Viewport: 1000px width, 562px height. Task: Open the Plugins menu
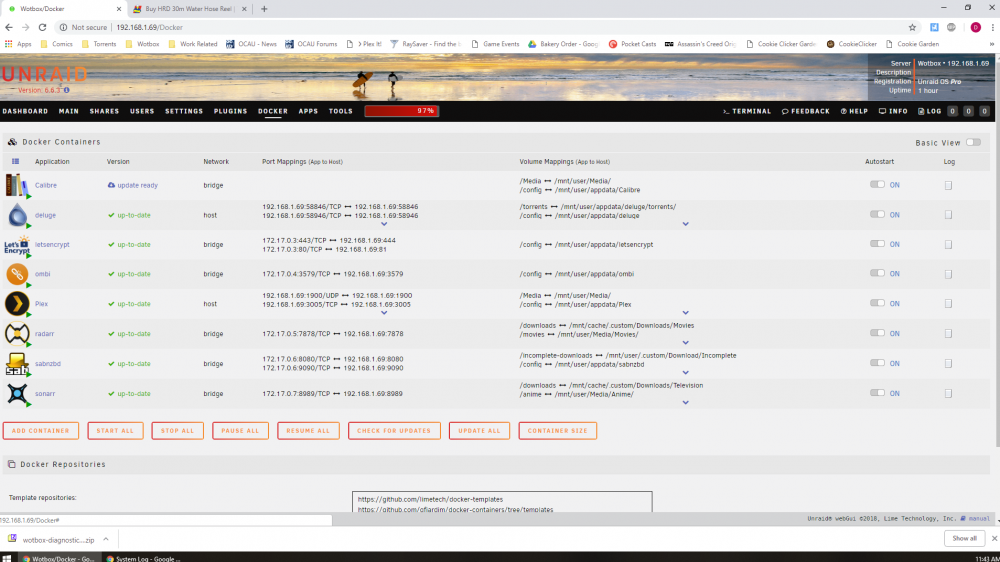(x=231, y=111)
